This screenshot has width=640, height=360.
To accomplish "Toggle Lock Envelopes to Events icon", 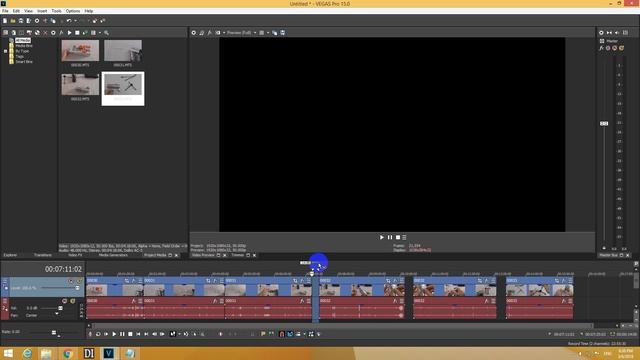I will pos(311,334).
